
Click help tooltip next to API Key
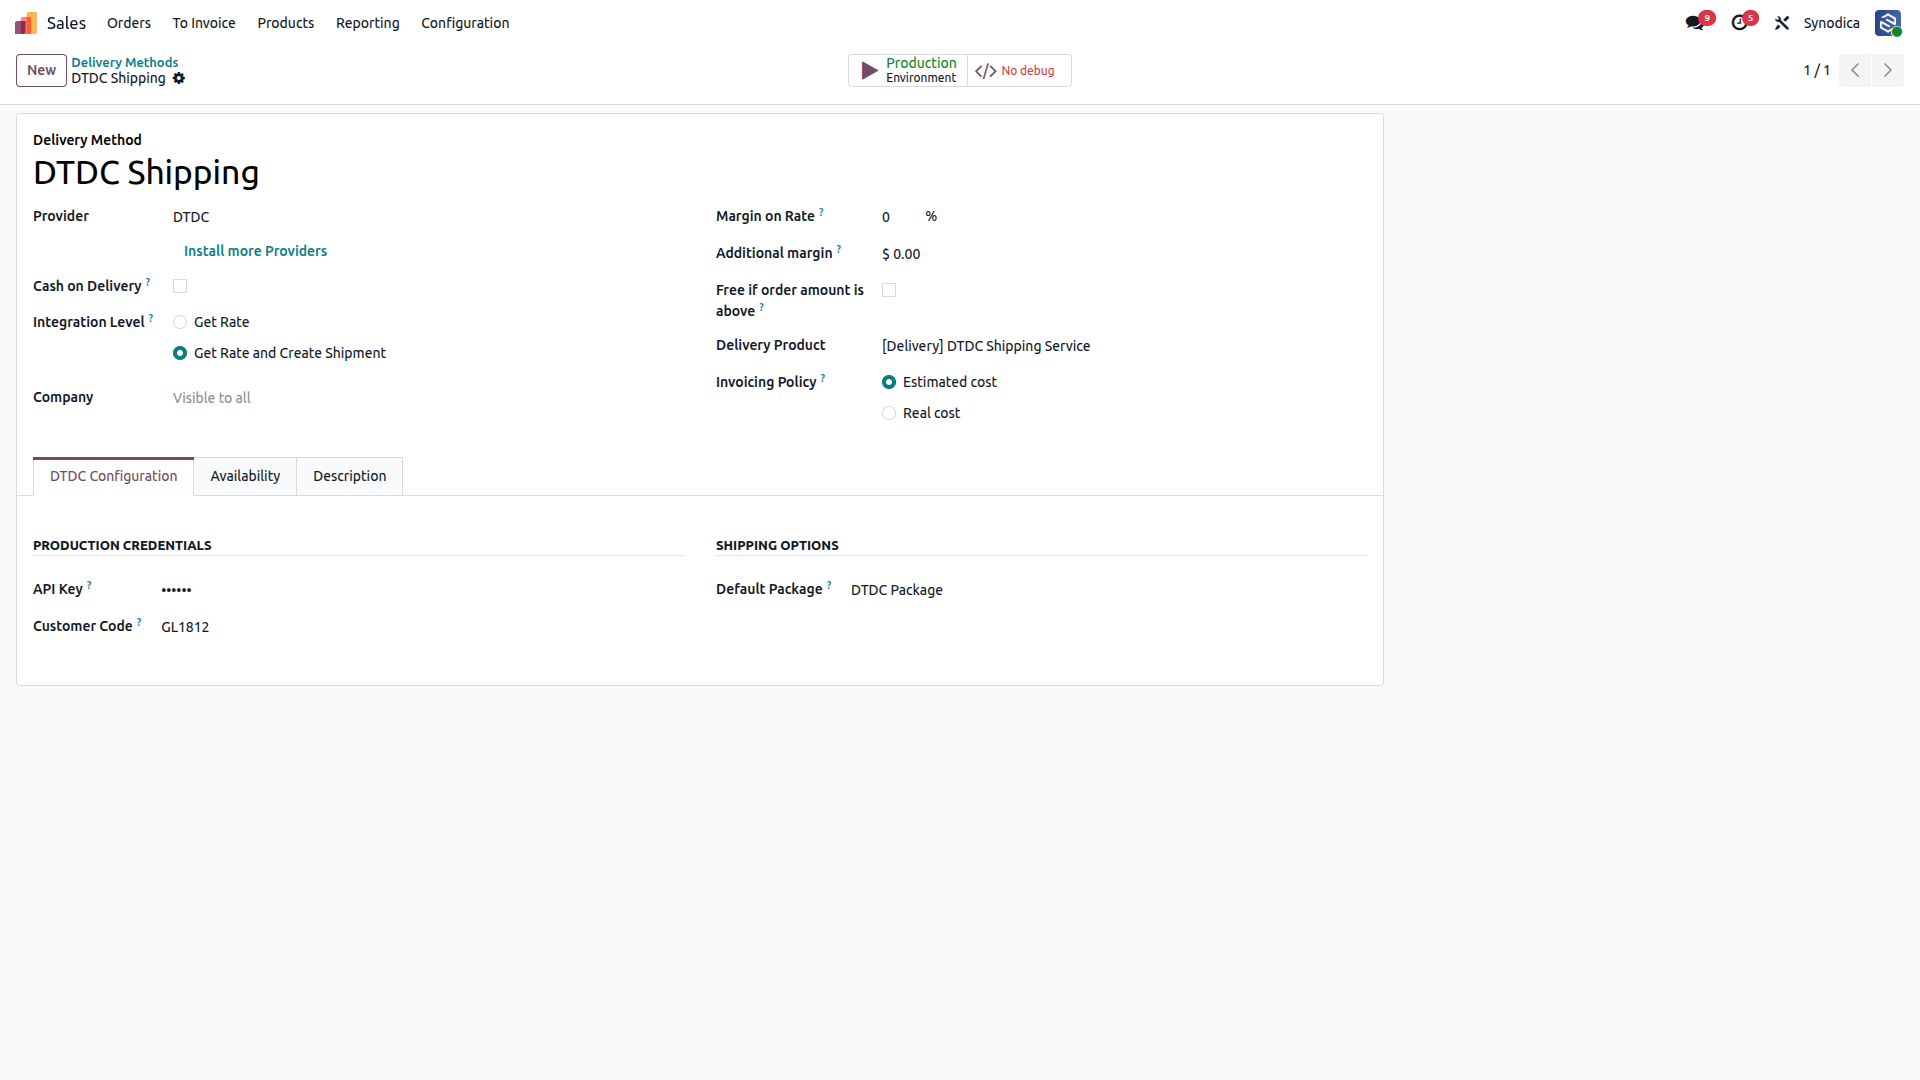[x=89, y=585]
